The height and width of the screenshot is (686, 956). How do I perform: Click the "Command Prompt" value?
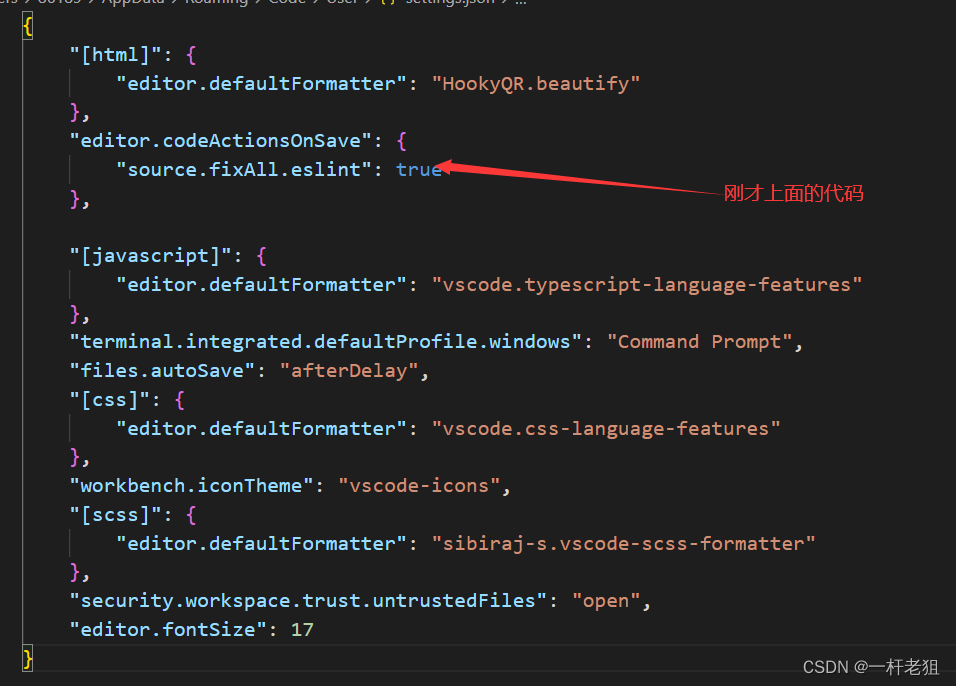[699, 341]
